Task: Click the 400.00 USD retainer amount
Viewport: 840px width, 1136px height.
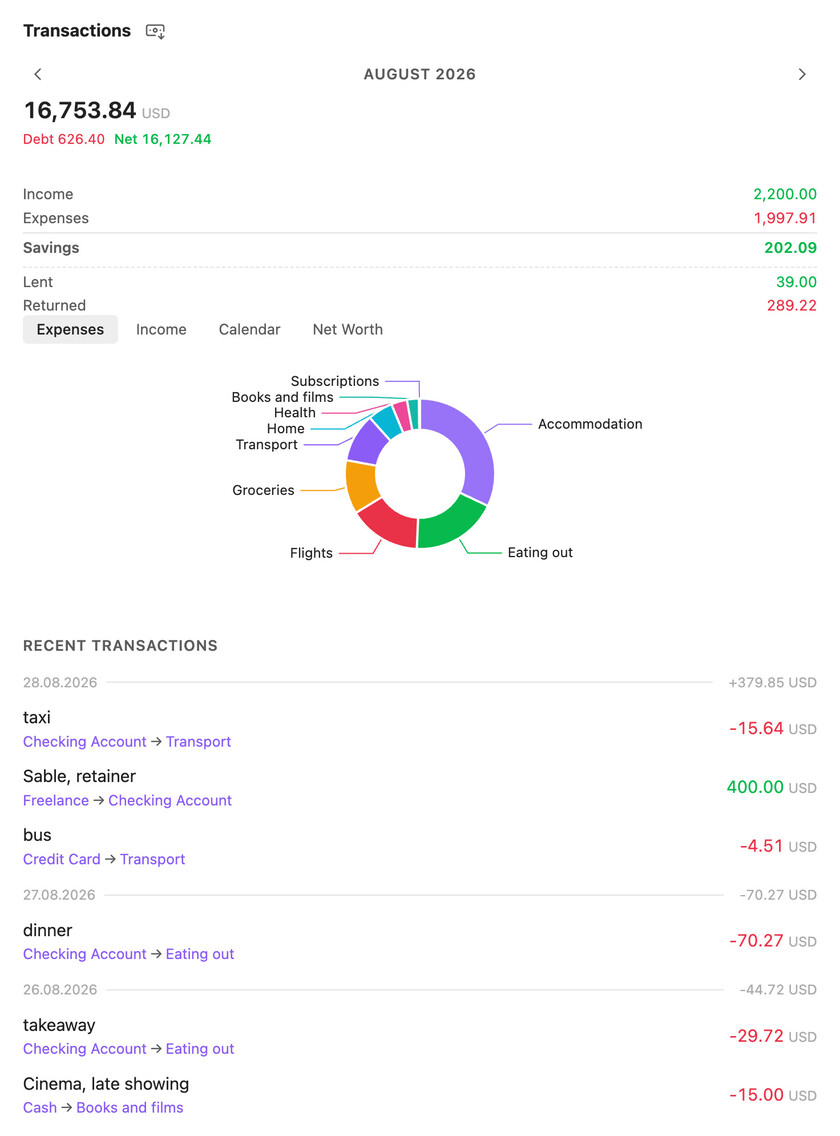Action: click(x=772, y=787)
